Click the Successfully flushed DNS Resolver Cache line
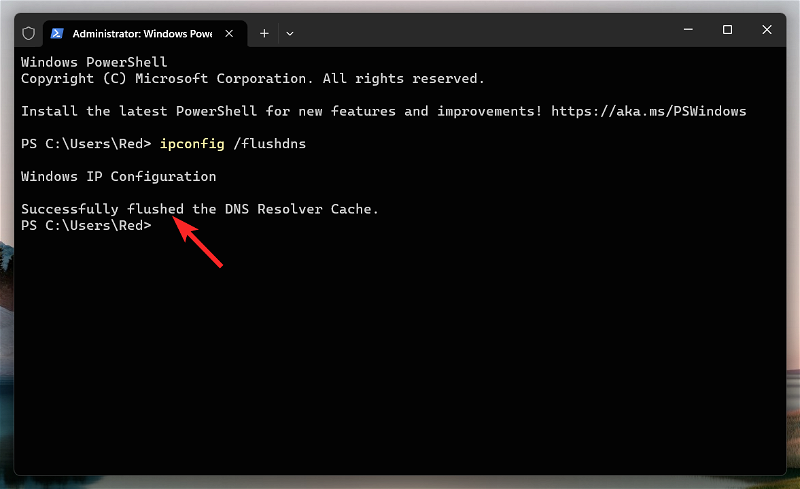The width and height of the screenshot is (800, 489). [199, 209]
